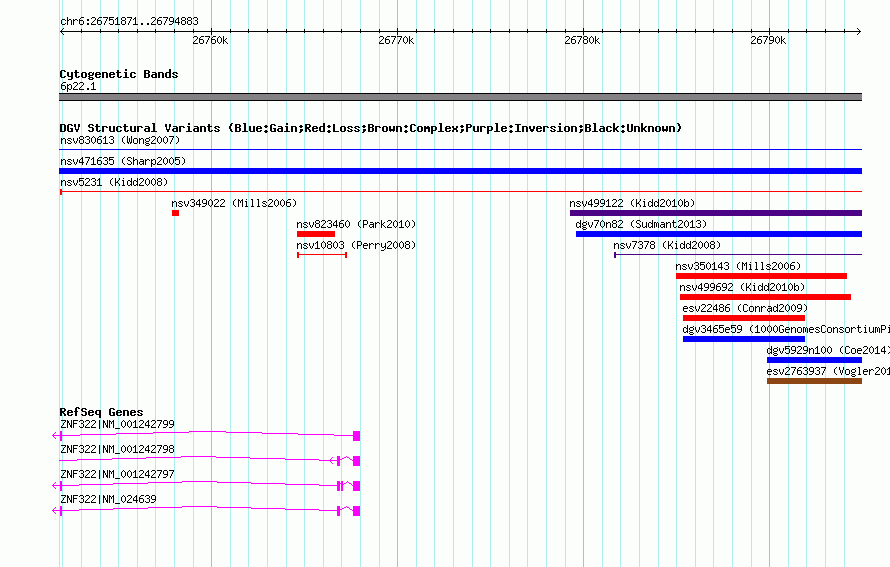Open ZNF322|NM_001242799 transcript label
This screenshot has height=567, width=890.
pos(117,424)
